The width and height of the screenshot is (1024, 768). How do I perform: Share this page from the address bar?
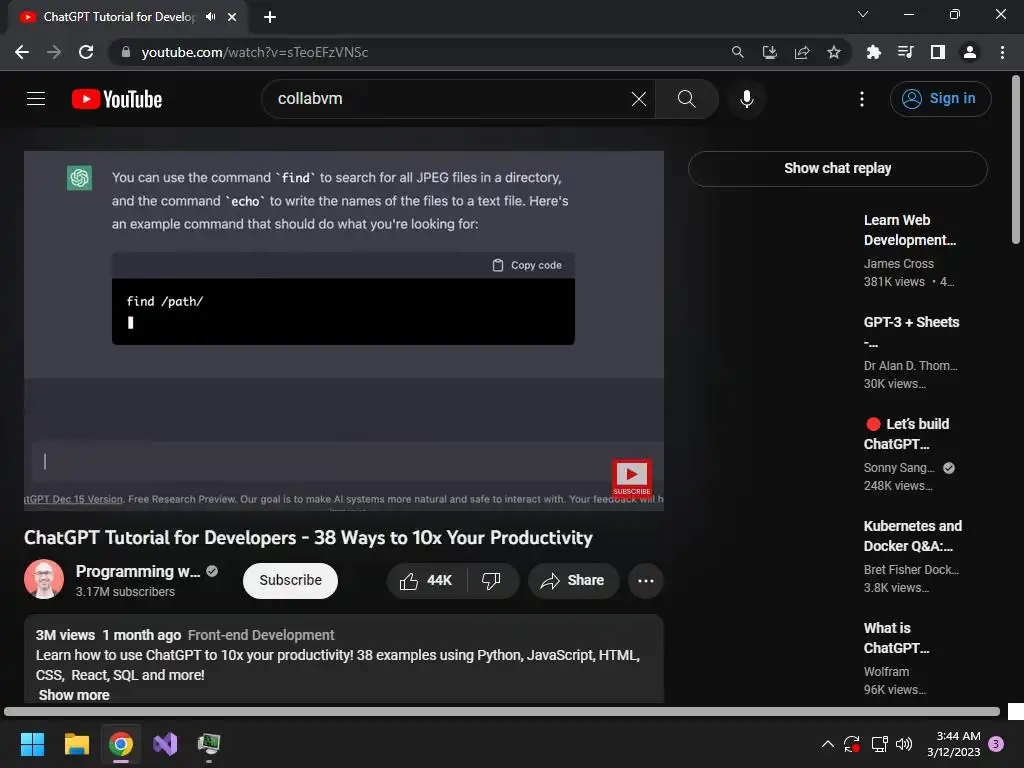(x=802, y=52)
